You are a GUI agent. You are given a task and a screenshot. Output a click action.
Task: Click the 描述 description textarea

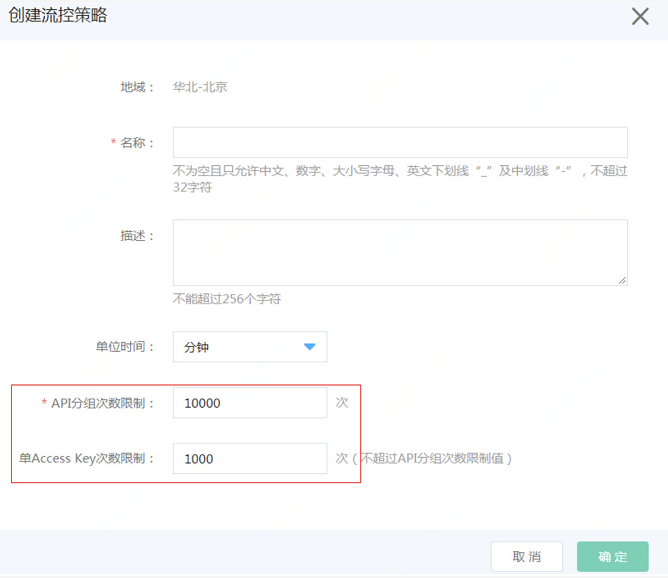click(x=400, y=253)
